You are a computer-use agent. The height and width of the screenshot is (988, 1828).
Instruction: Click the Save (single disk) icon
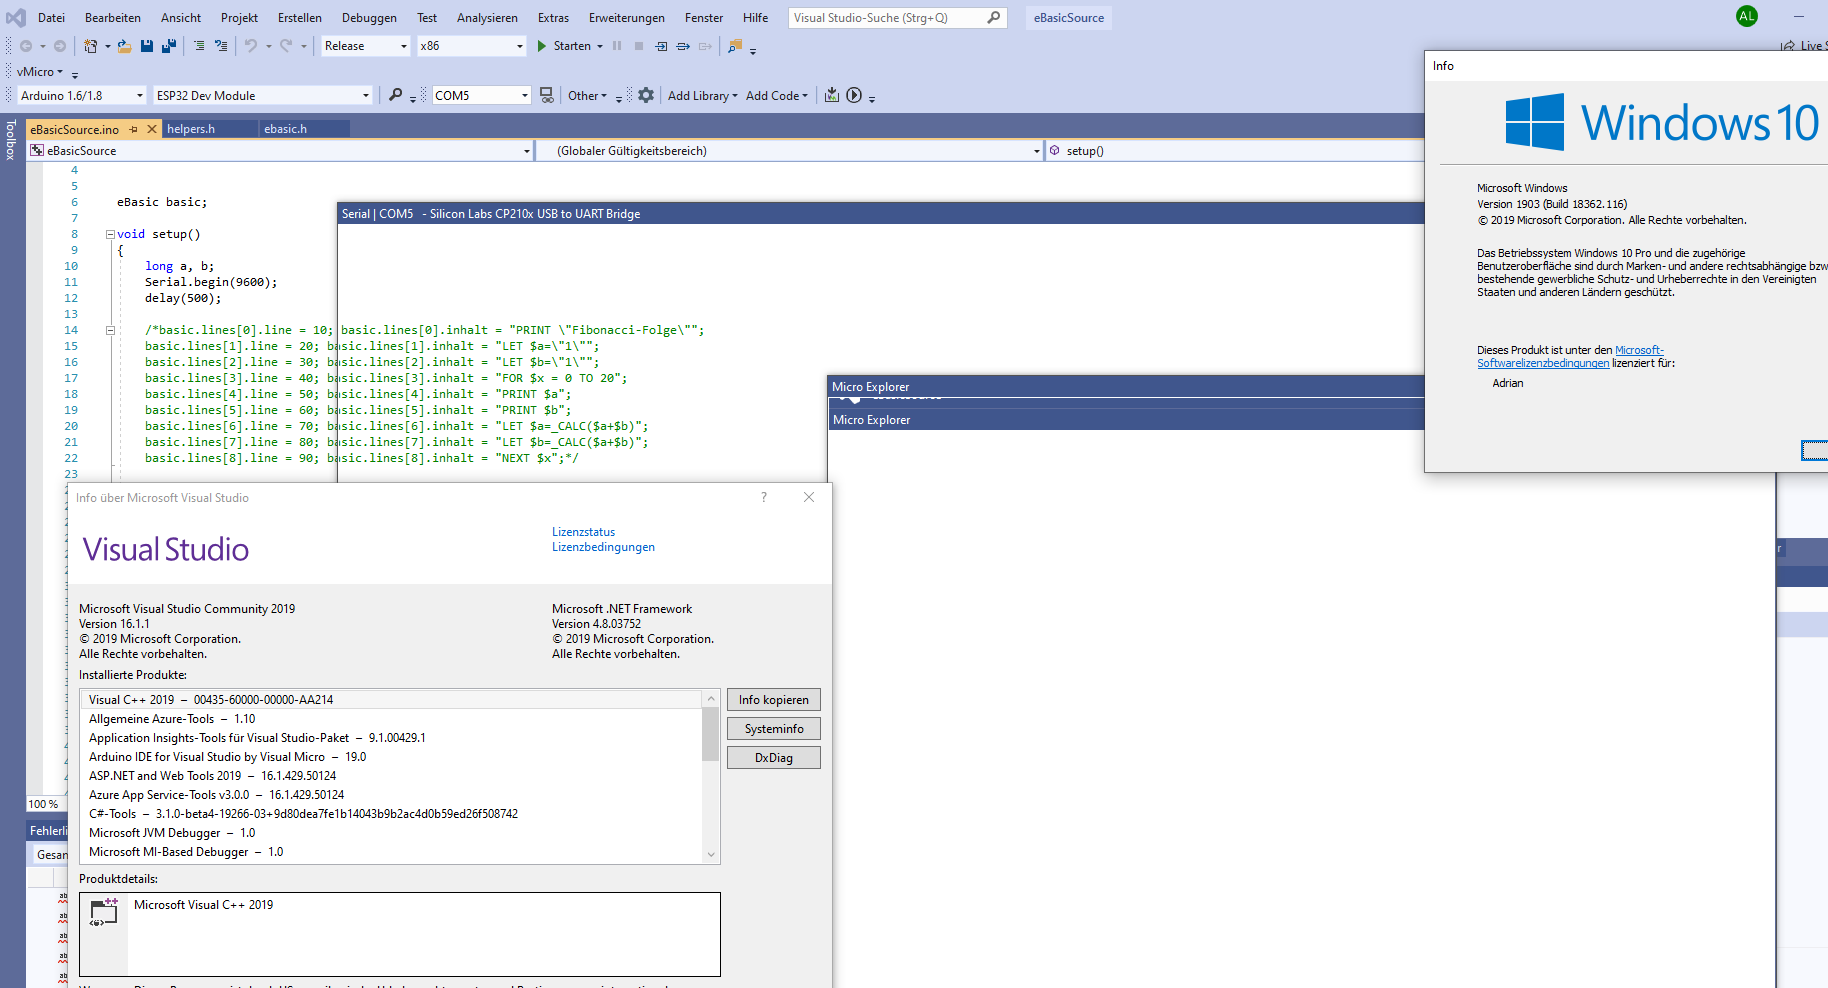[x=147, y=46]
